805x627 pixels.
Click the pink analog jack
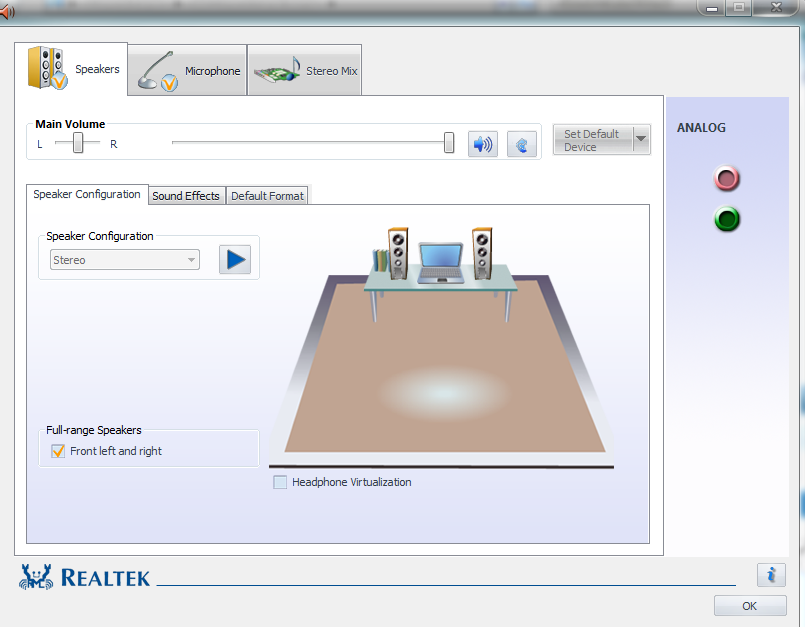[x=726, y=179]
